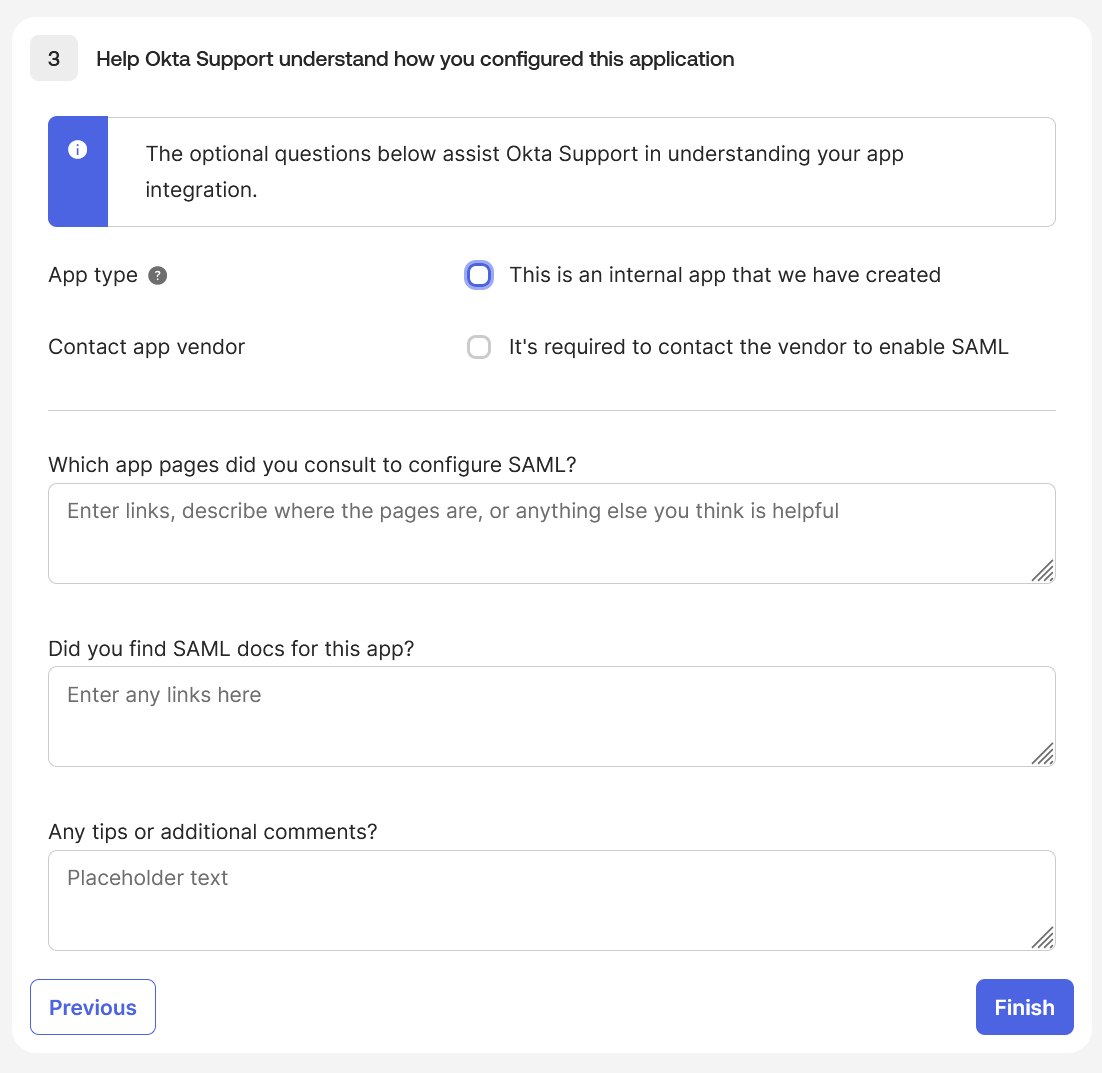
Task: Click the 'Enter any links here' textarea
Action: click(550, 716)
